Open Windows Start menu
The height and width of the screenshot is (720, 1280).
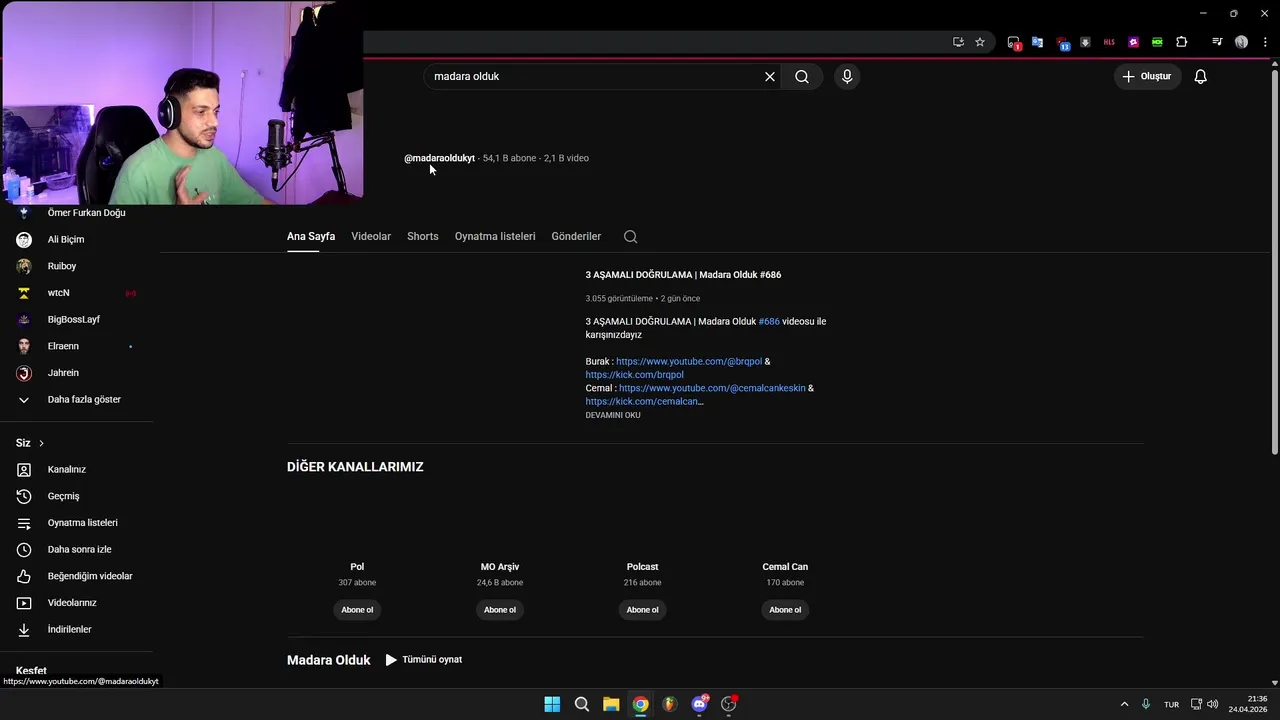552,704
